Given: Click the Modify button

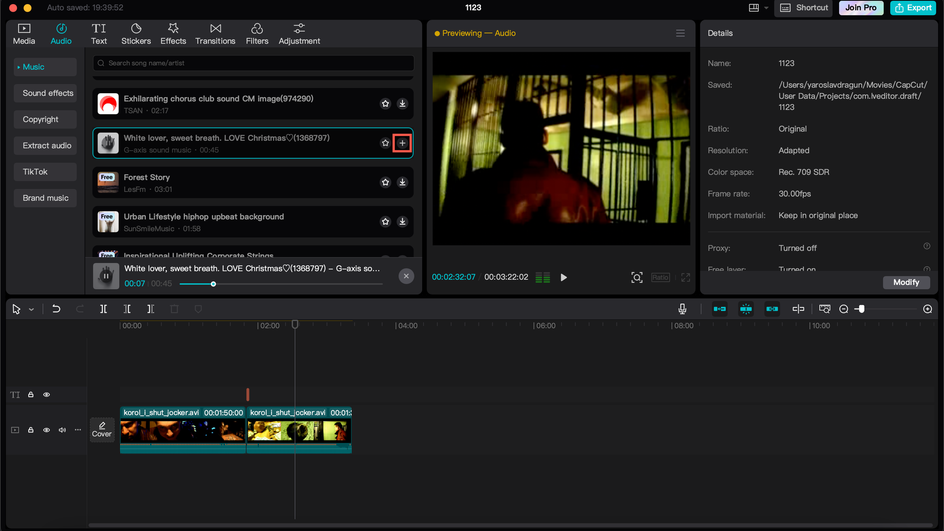Looking at the screenshot, I should click(x=906, y=282).
